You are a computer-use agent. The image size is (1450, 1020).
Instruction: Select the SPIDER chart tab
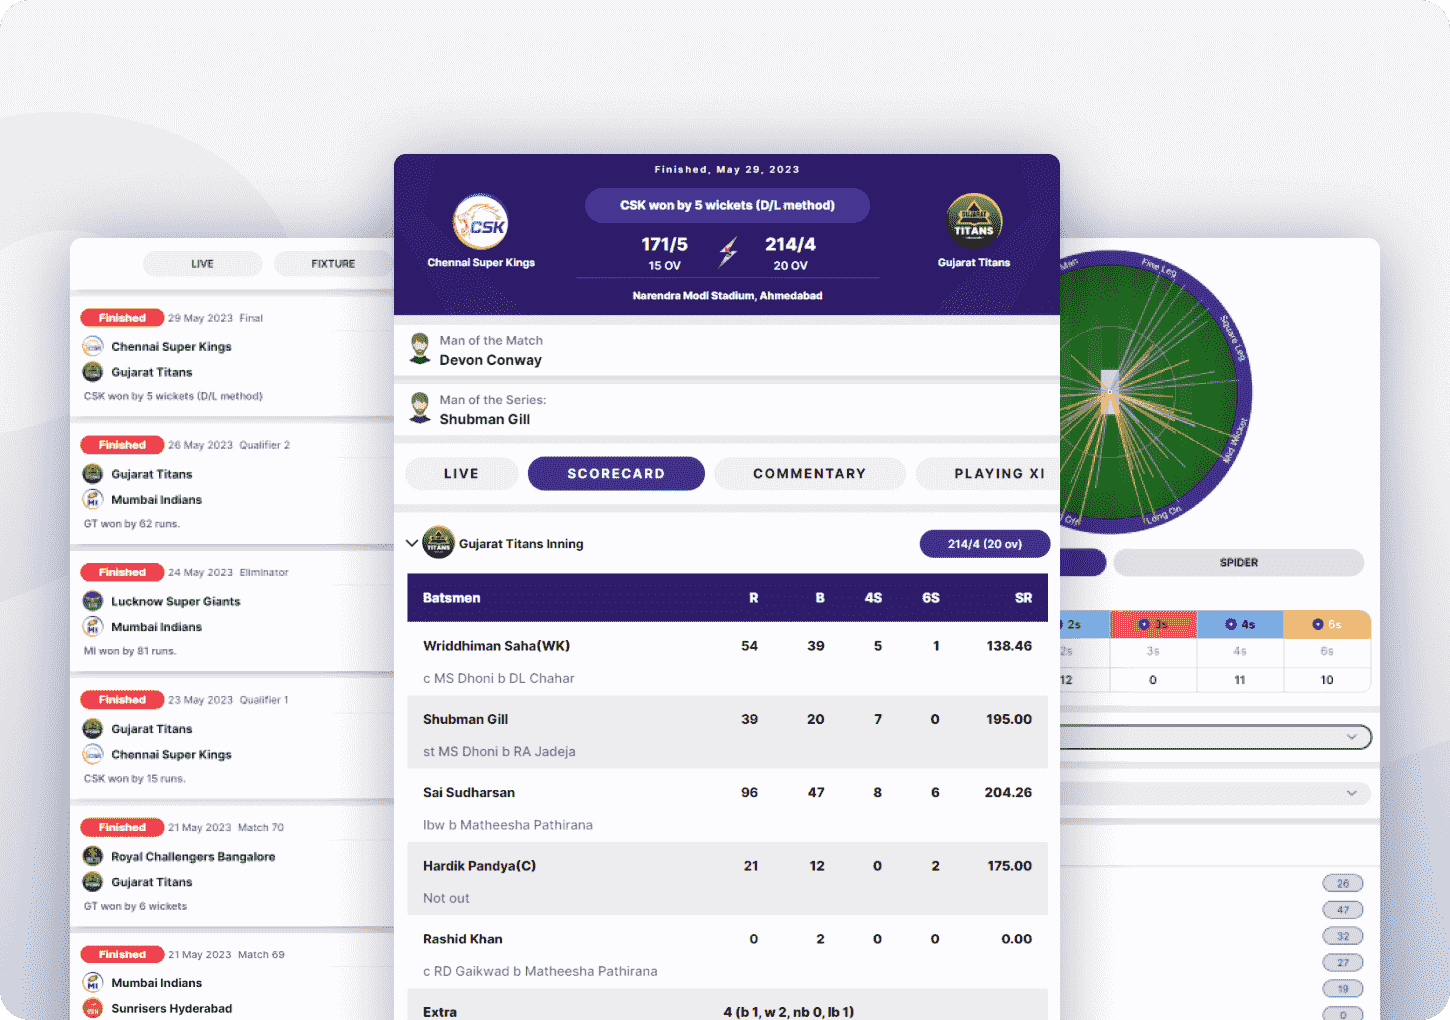1239,563
